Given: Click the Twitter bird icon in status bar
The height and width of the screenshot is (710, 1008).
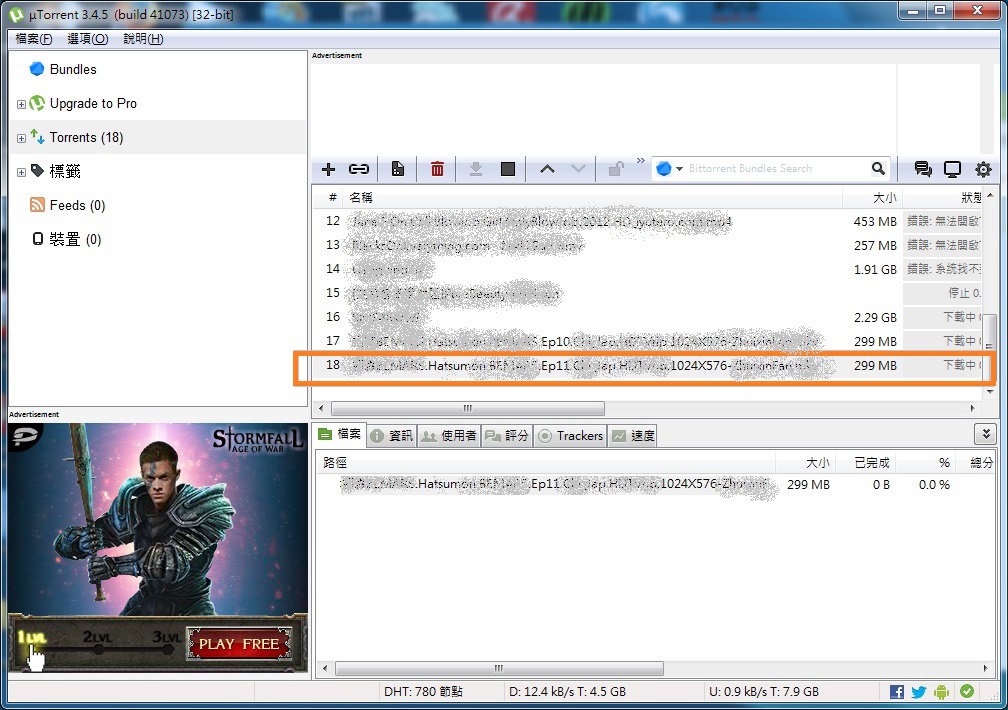Looking at the screenshot, I should pos(919,692).
